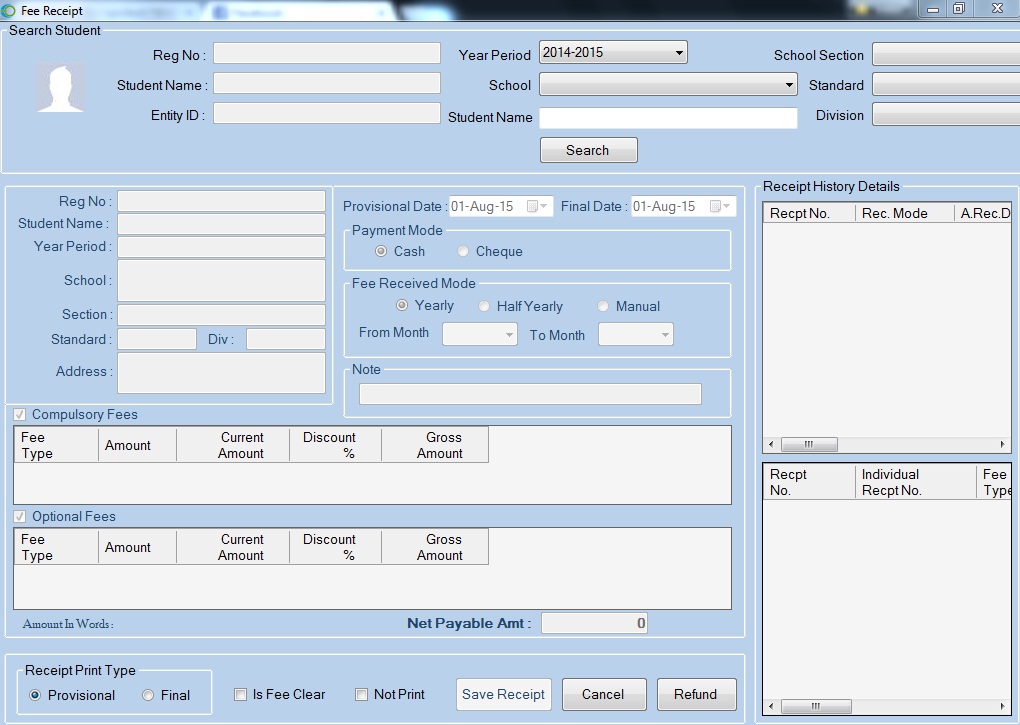This screenshot has width=1020, height=725.
Task: Select Cheque payment mode
Action: [x=463, y=251]
